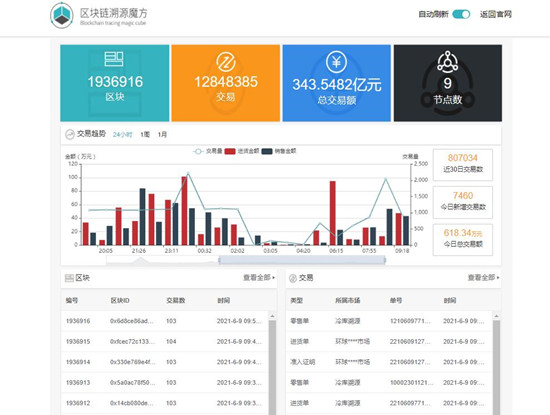This screenshot has height=415, width=550.
Task: Toggle the red 进货金额 legend series
Action: click(x=242, y=151)
